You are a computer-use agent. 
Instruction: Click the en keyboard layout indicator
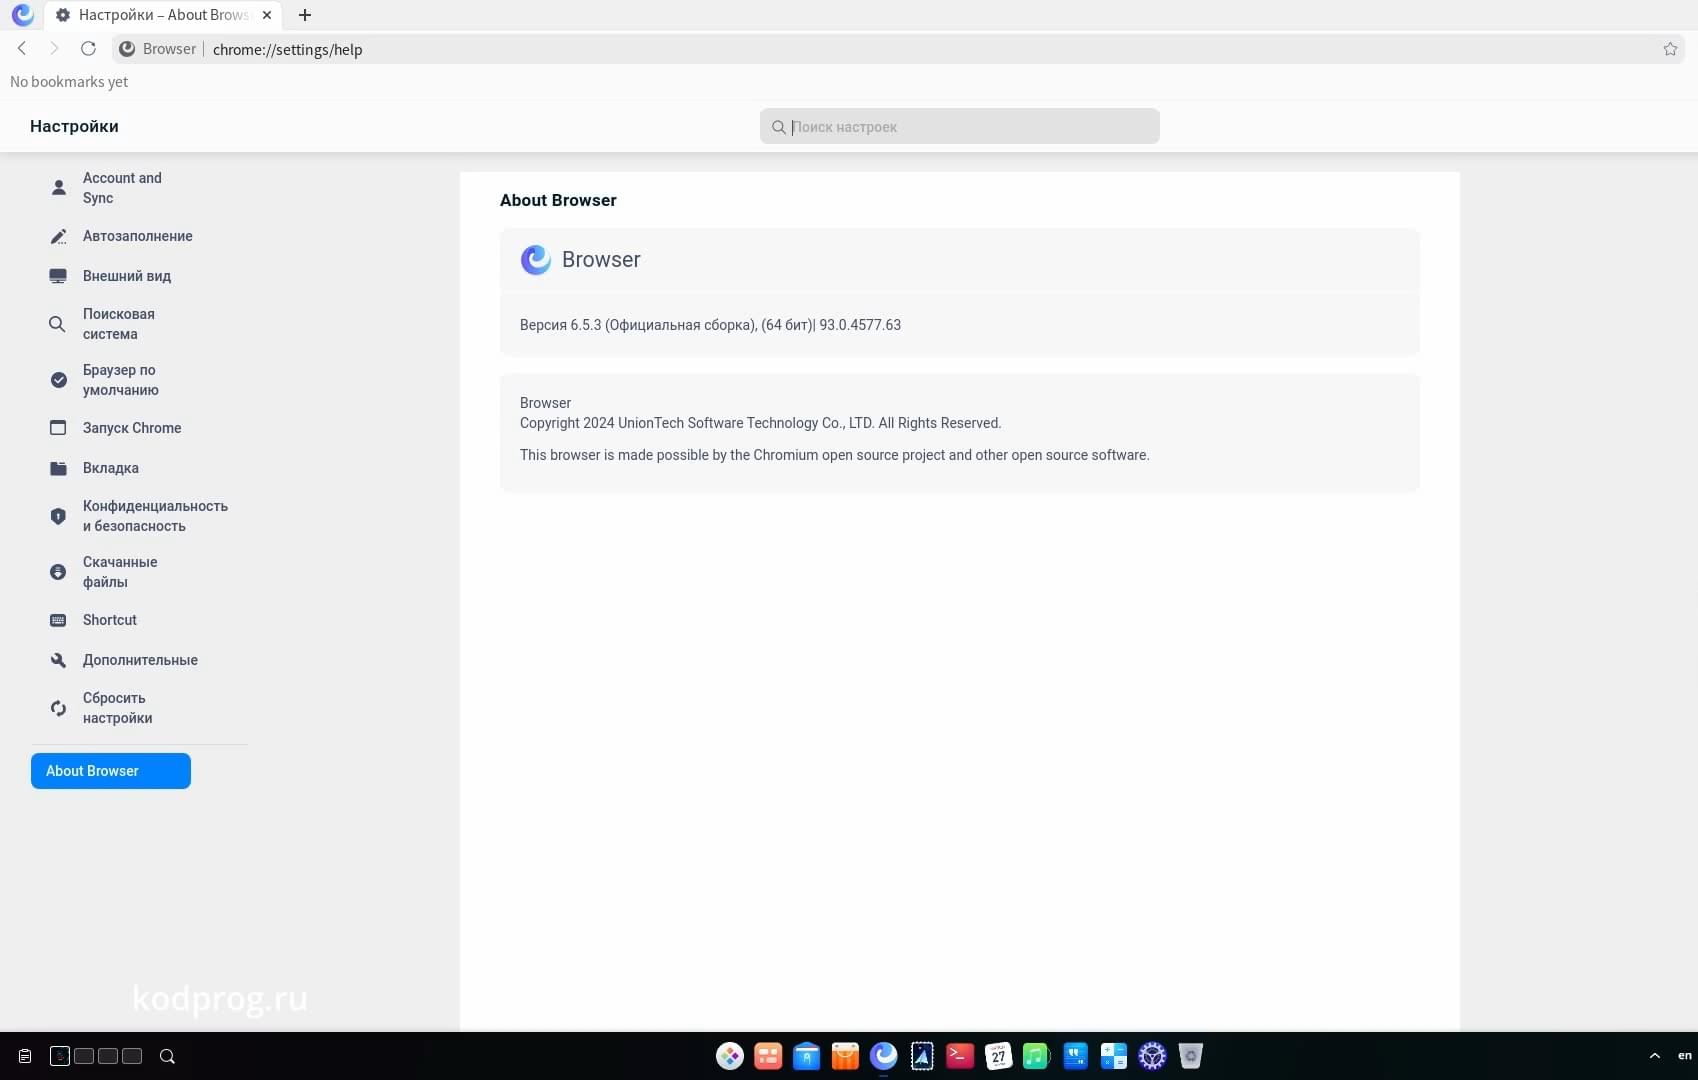(x=1685, y=1056)
